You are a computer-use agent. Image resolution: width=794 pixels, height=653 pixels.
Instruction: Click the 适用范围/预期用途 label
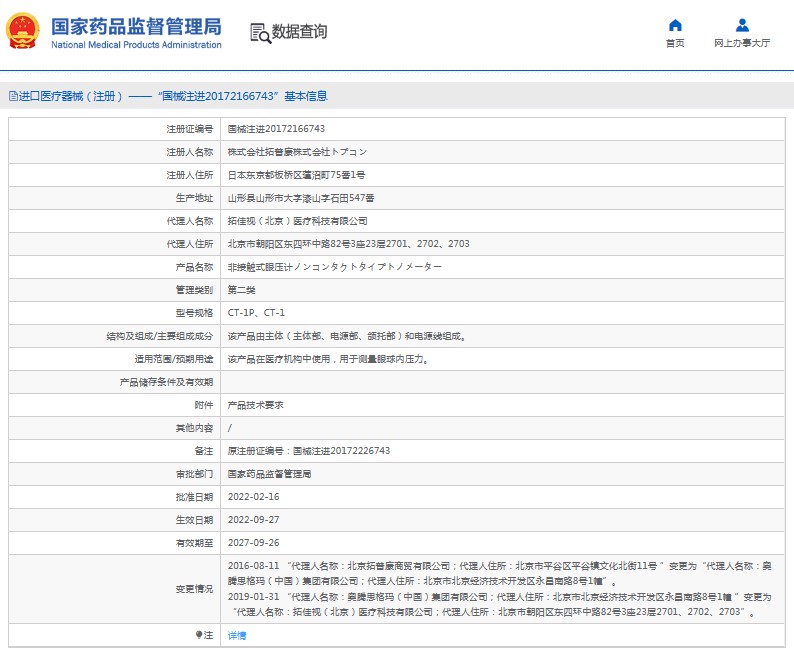pos(174,359)
